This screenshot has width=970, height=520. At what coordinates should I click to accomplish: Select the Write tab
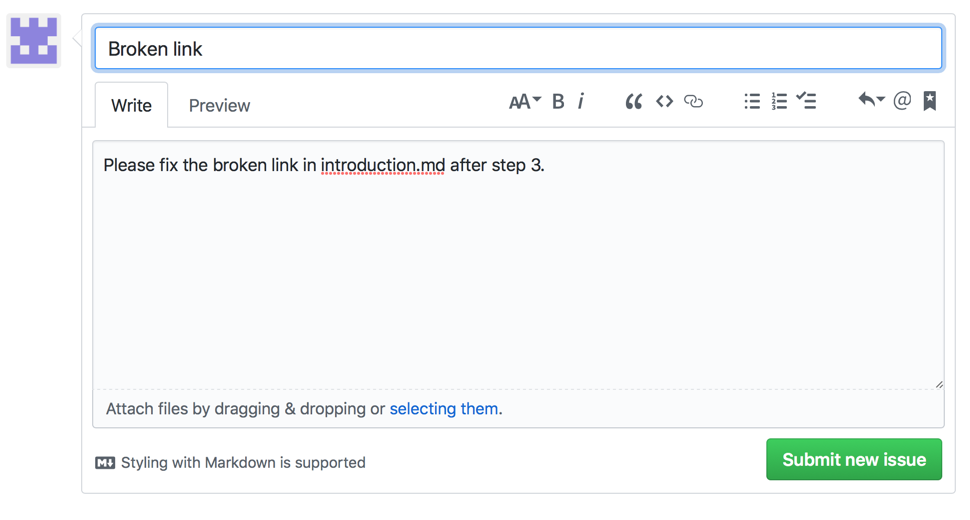coord(131,106)
